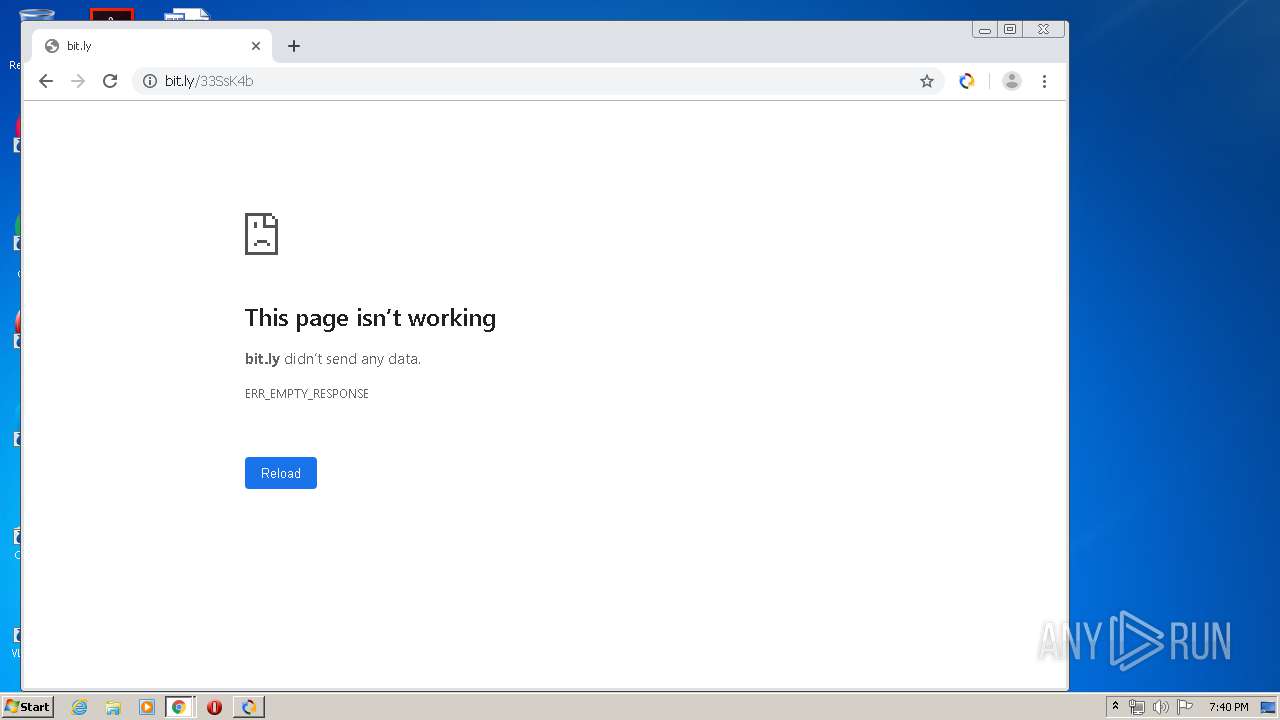Screen dimensions: 1280x720
Task: Go back to the previous page
Action: [46, 81]
